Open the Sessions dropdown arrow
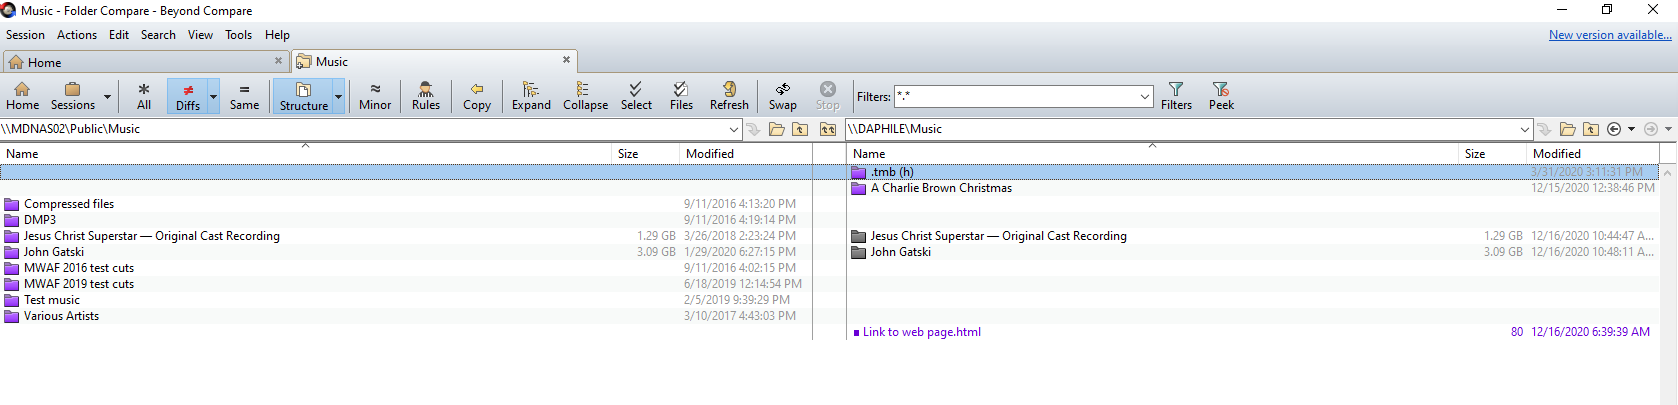The height and width of the screenshot is (405, 1678). tap(107, 97)
